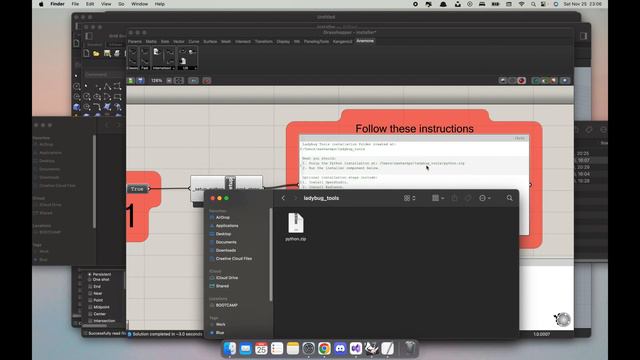Image resolution: width=640 pixels, height=360 pixels.
Task: Click the print icon in the Rhino toolbar
Action: [117, 53]
